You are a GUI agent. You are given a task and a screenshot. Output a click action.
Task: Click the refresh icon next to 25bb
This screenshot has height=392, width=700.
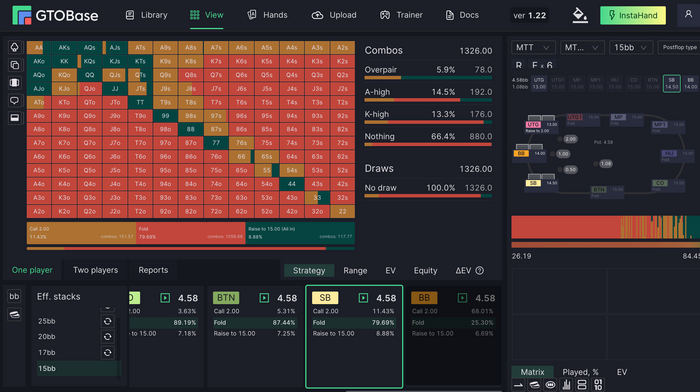108,321
